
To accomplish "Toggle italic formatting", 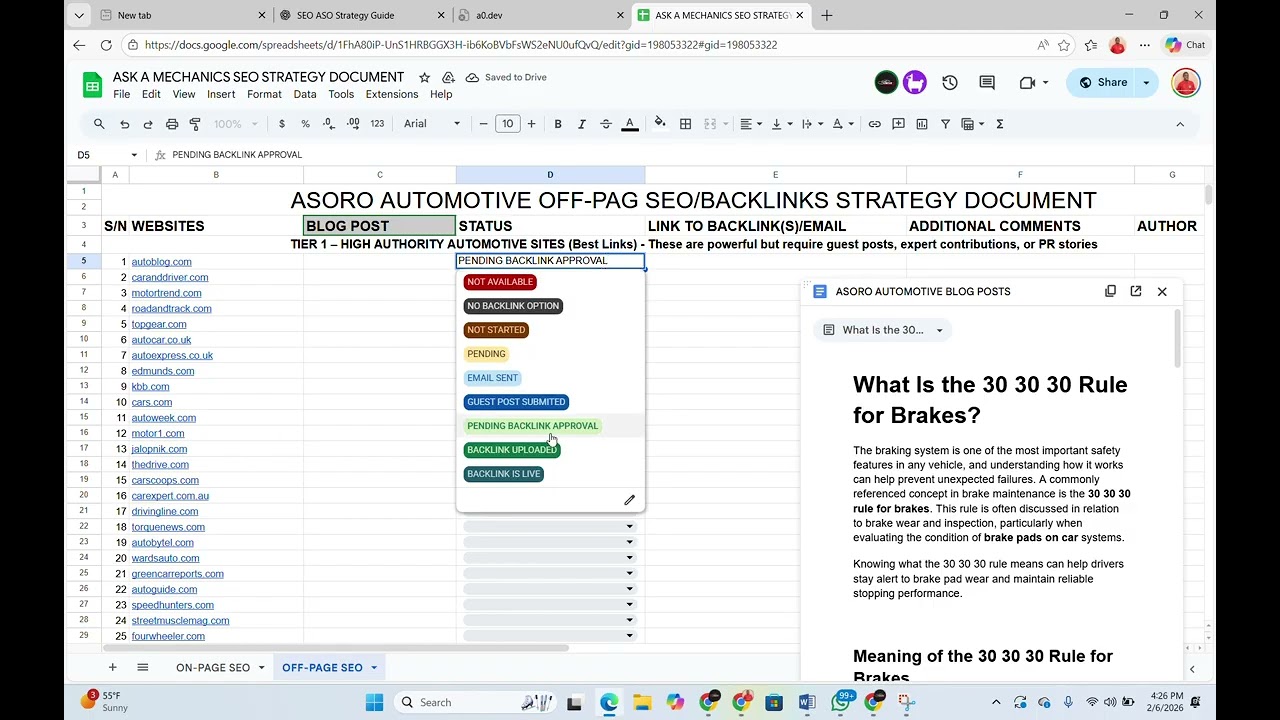I will tap(582, 124).
